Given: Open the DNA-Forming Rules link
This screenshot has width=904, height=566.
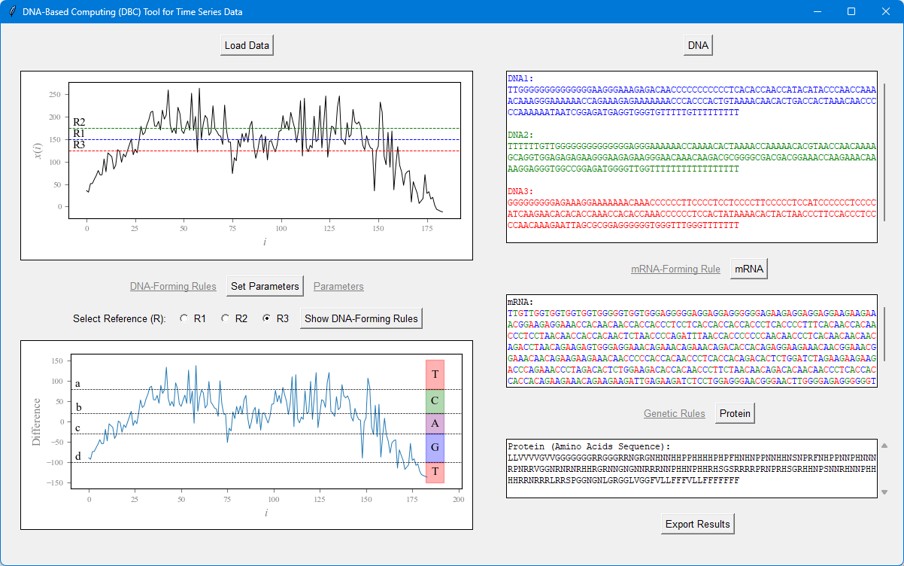Looking at the screenshot, I should click(x=173, y=286).
